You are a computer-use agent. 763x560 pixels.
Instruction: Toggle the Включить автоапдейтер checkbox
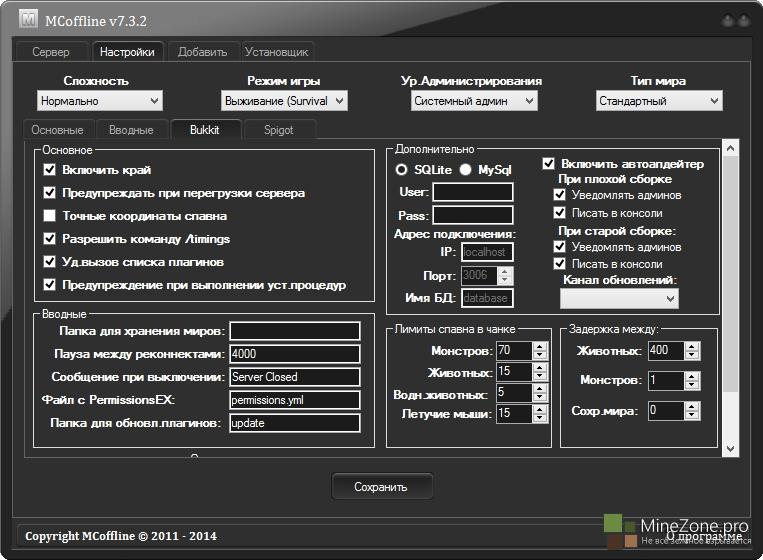click(x=548, y=164)
